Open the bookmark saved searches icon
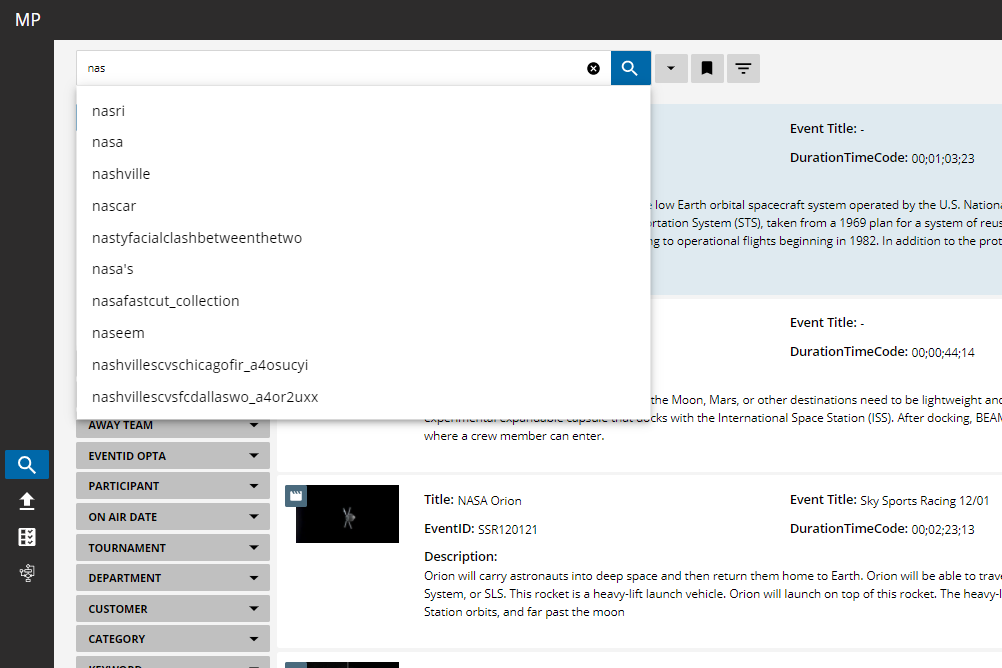This screenshot has height=668, width=1002. 707,68
